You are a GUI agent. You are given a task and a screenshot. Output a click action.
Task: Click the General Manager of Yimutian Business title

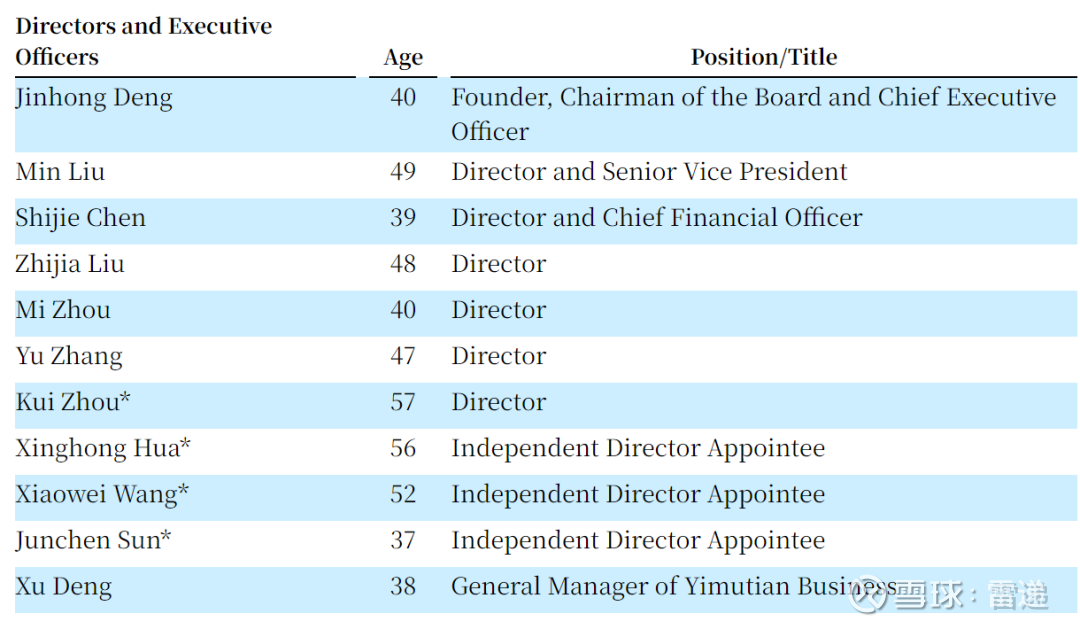[660, 586]
